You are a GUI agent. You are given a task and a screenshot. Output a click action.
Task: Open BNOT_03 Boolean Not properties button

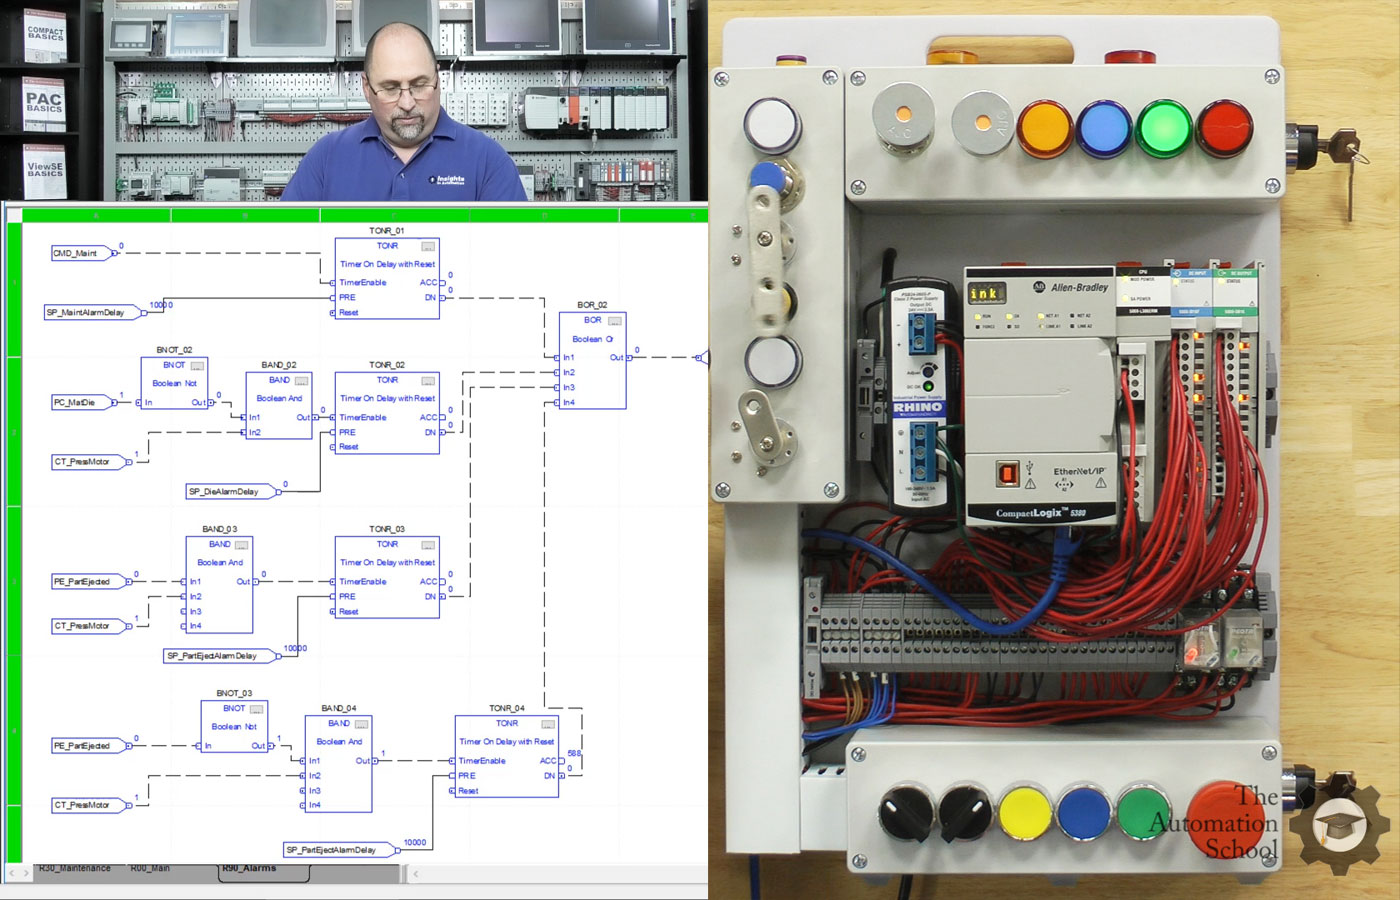[x=257, y=709]
